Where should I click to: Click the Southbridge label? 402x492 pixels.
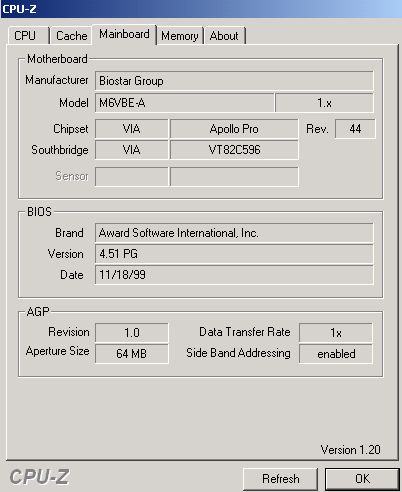pos(60,150)
